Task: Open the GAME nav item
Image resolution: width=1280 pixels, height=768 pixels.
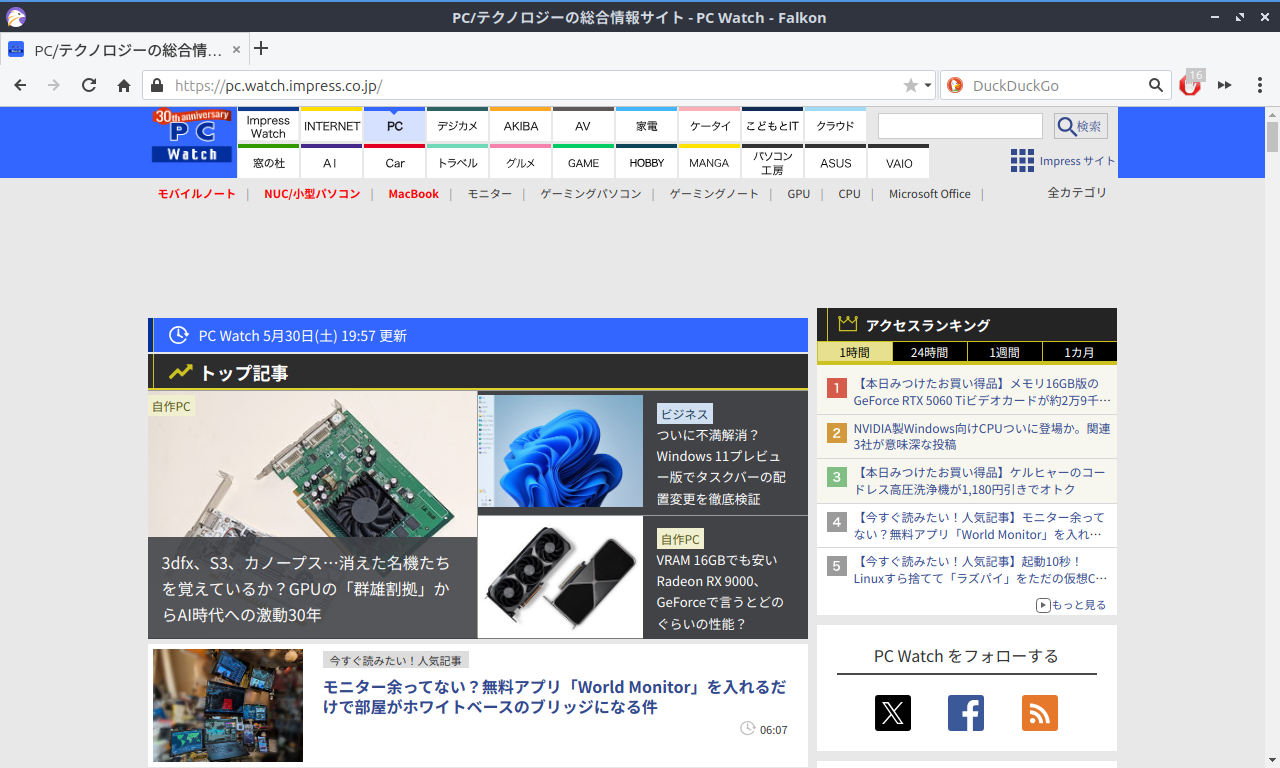Action: click(583, 162)
